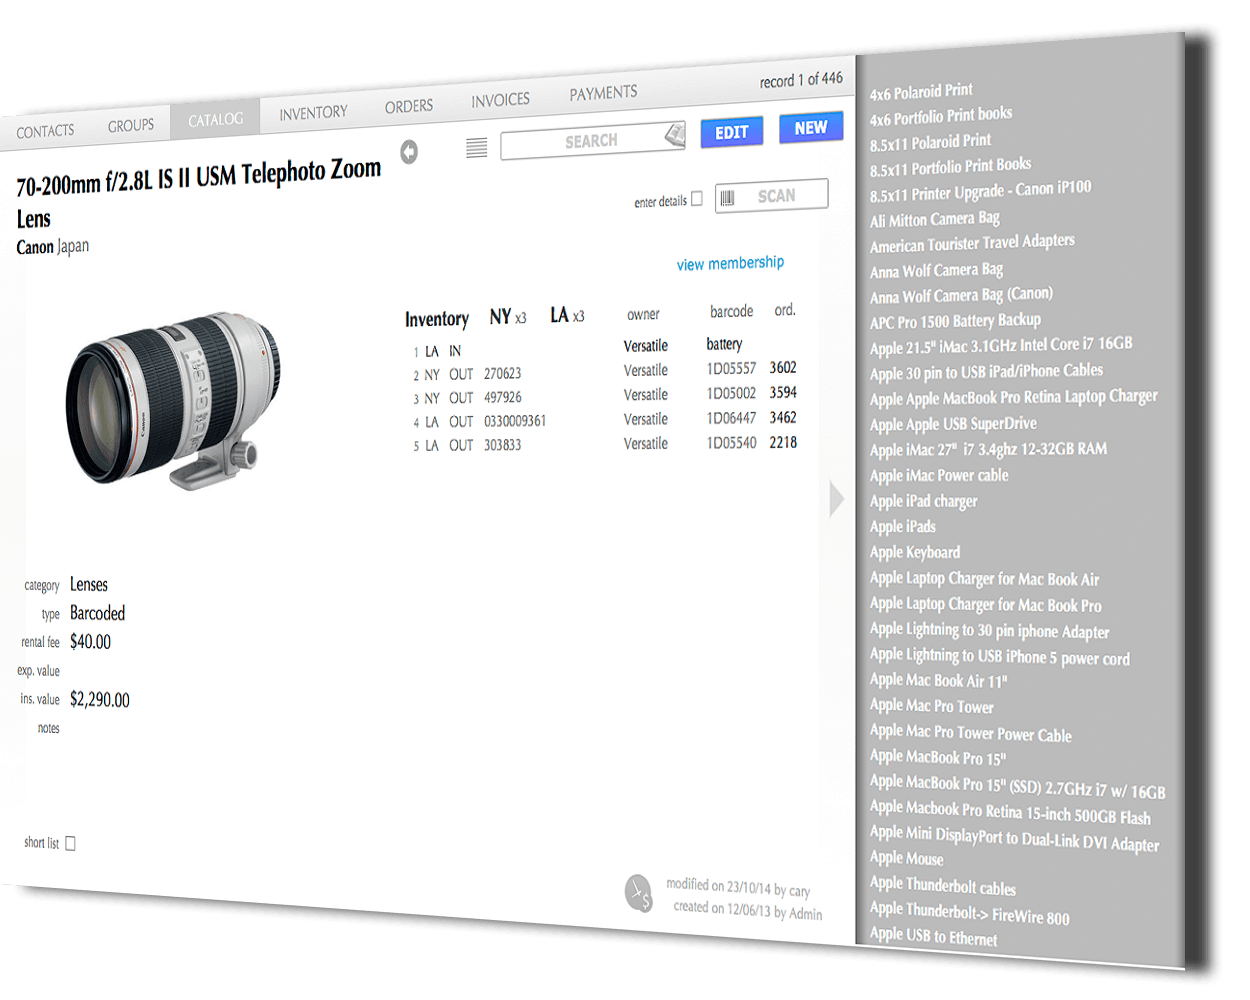This screenshot has height=1000, width=1250.
Task: Select Apple Thunderbolt cables in list
Action: click(942, 886)
